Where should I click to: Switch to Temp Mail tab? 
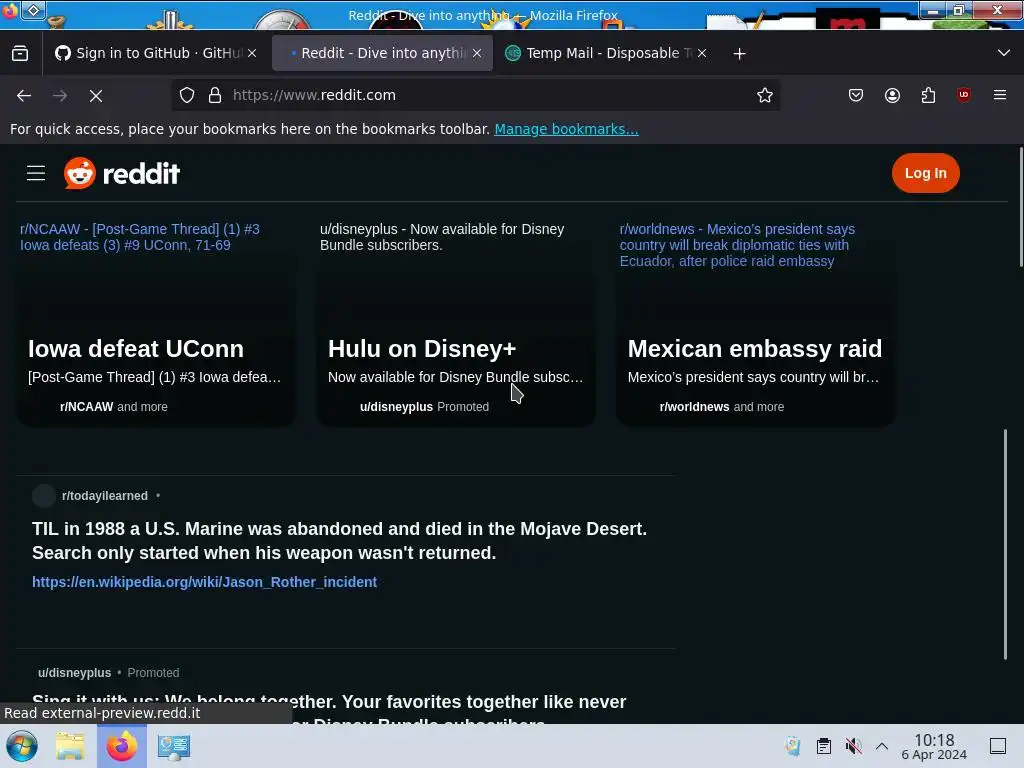[x=606, y=54]
